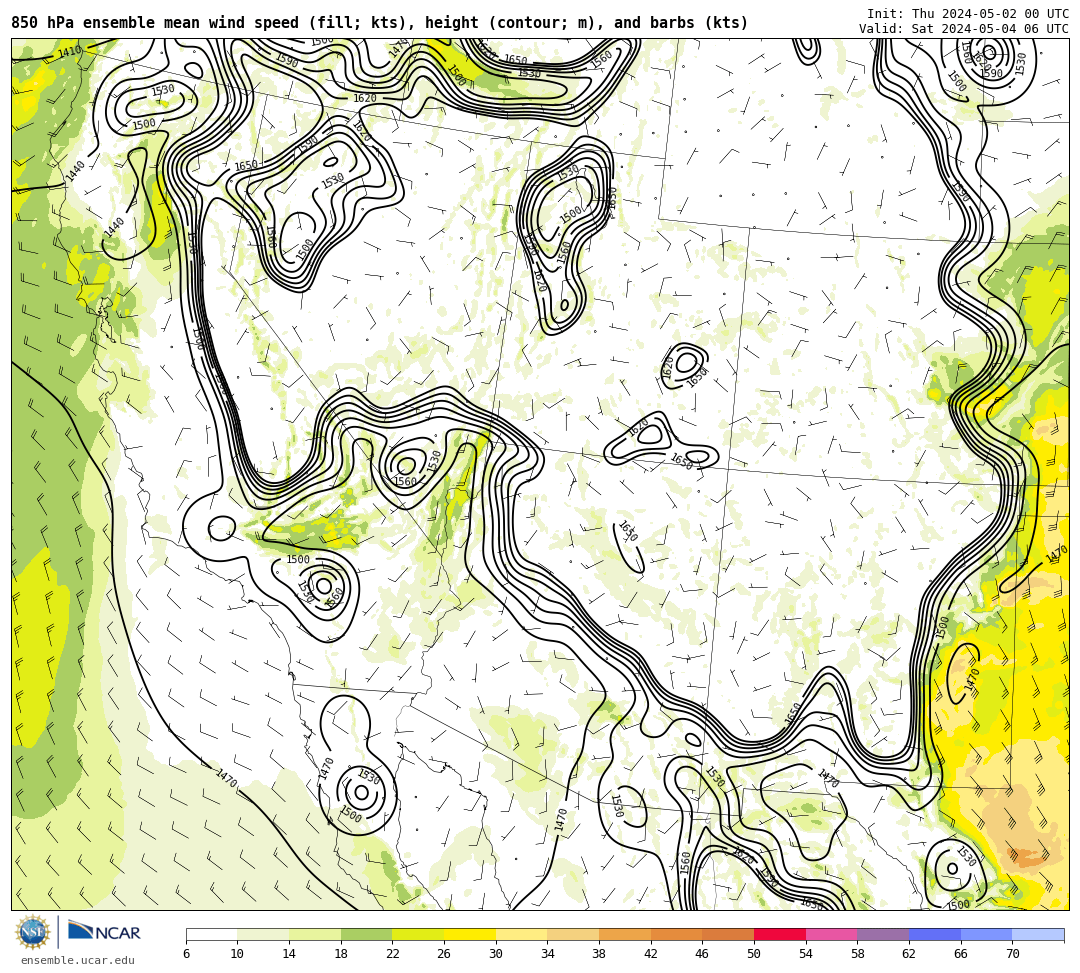Click the 1410 contour label

(x=70, y=51)
